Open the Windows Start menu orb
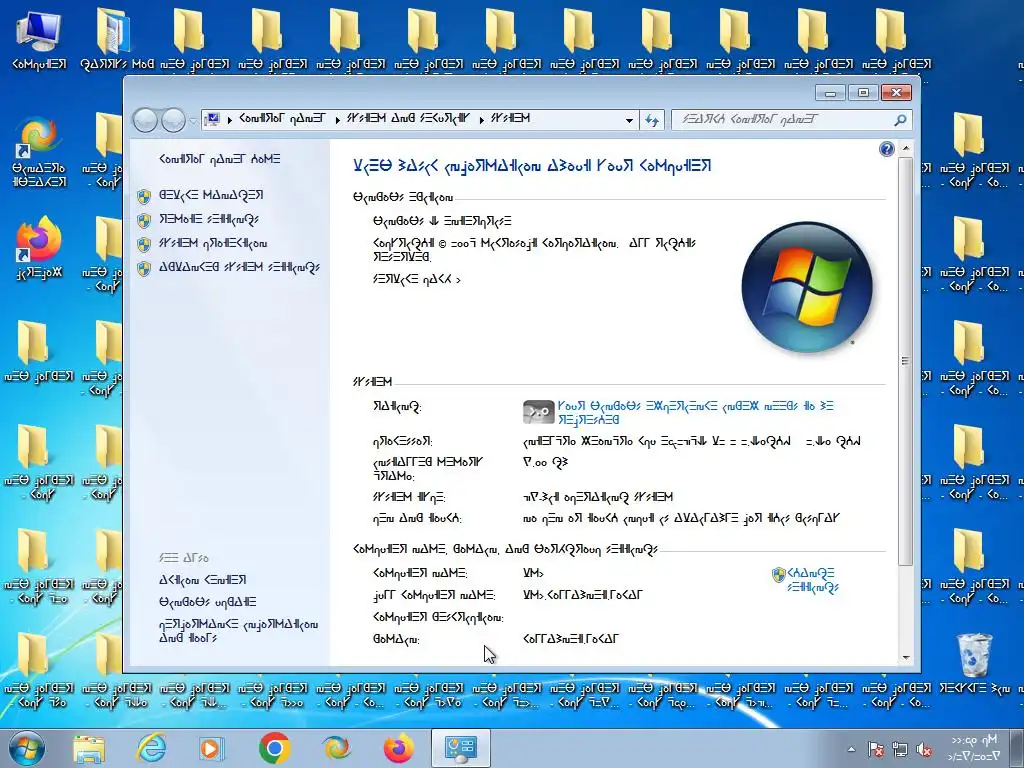This screenshot has width=1024, height=768. coord(26,748)
